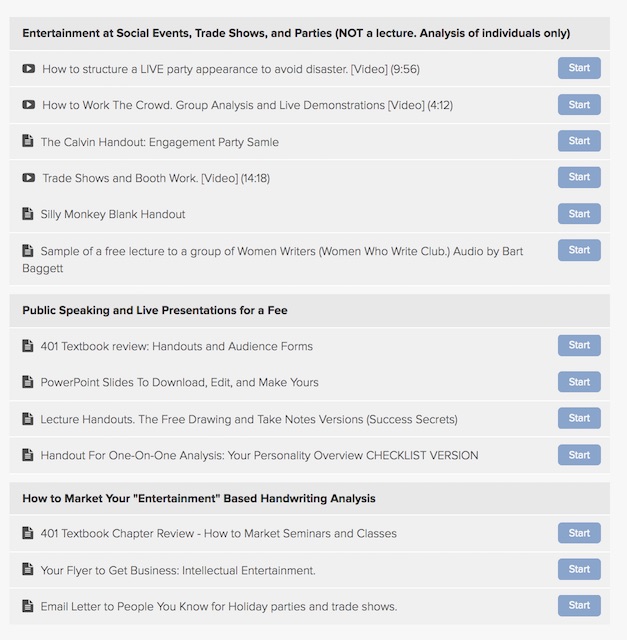Open Handout For One-On-One Analysis lesson title
627x640 pixels.
coord(259,456)
